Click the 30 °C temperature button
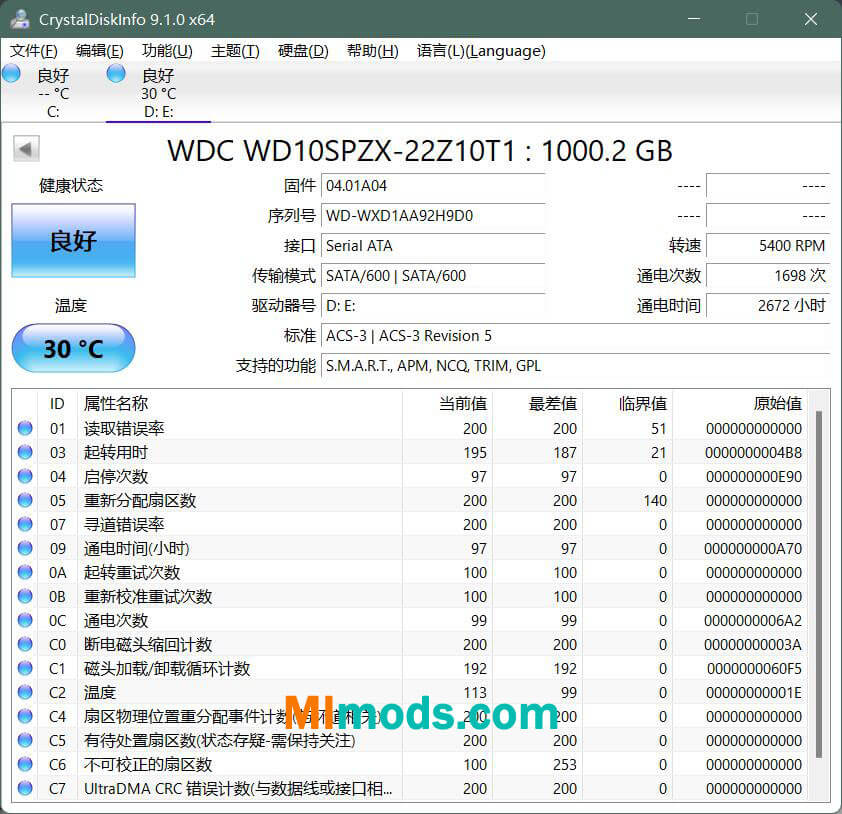The image size is (842, 814). [74, 348]
